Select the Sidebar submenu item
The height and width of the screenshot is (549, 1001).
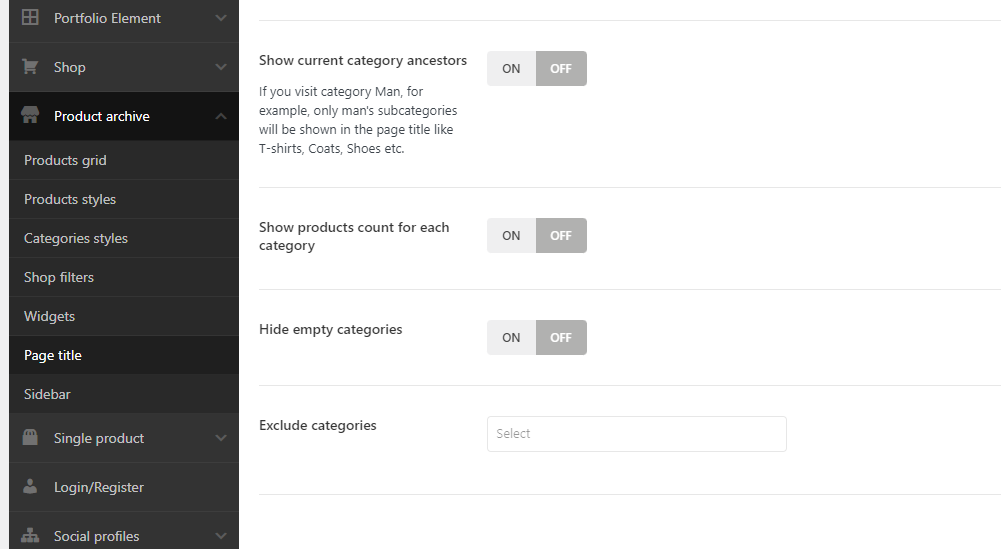pos(47,394)
